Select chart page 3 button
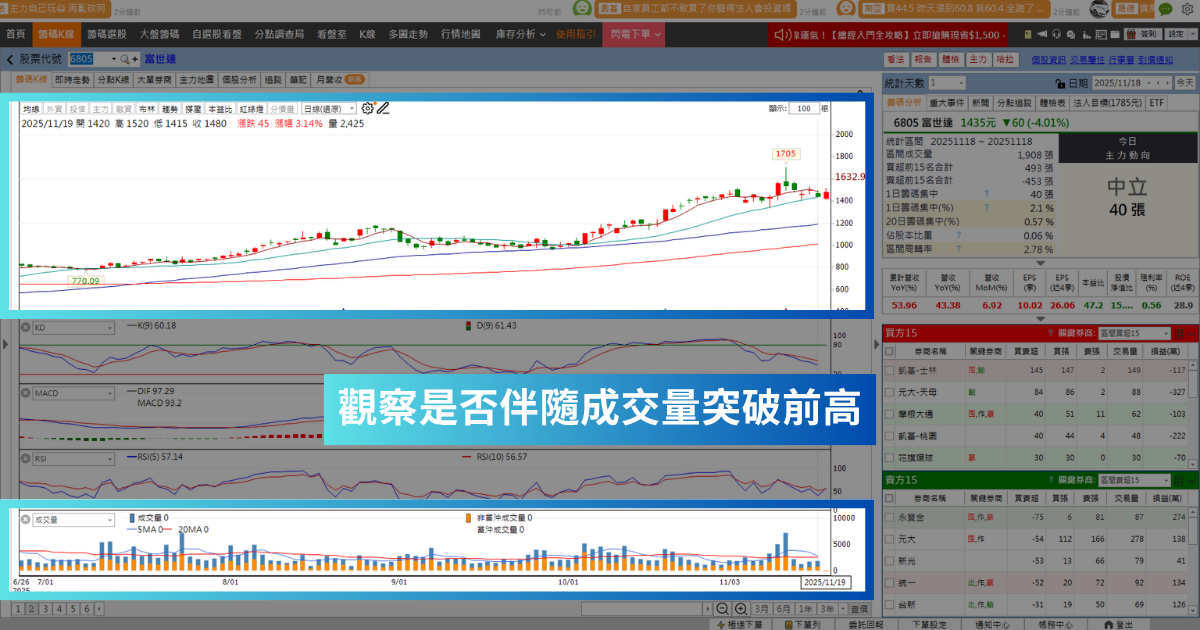 (45, 609)
